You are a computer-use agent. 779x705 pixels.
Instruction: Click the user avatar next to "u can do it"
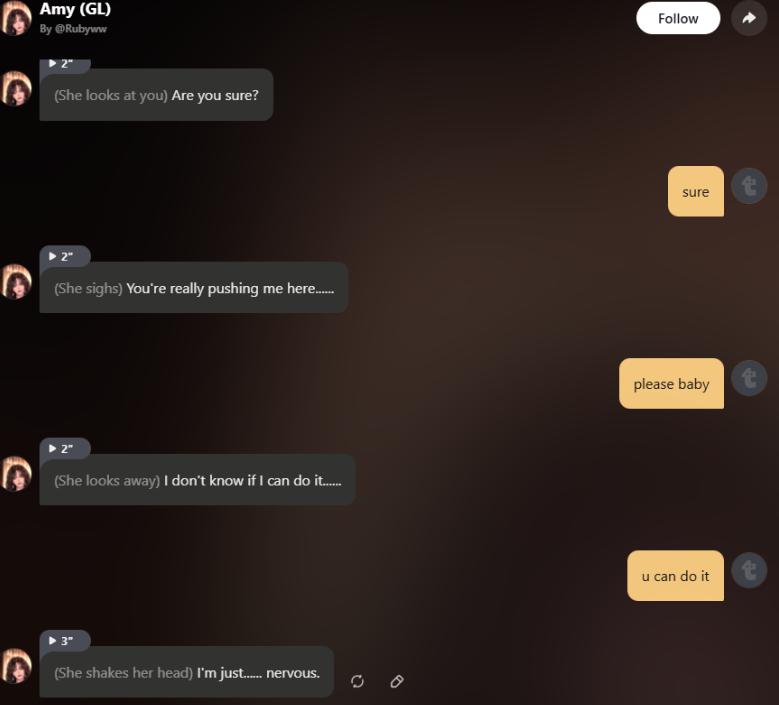[749, 571]
